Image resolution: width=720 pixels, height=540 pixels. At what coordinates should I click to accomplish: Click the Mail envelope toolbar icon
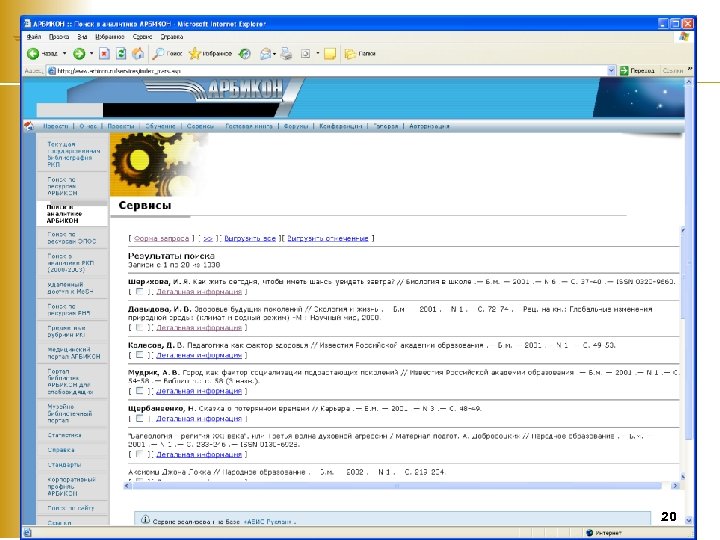pos(265,54)
